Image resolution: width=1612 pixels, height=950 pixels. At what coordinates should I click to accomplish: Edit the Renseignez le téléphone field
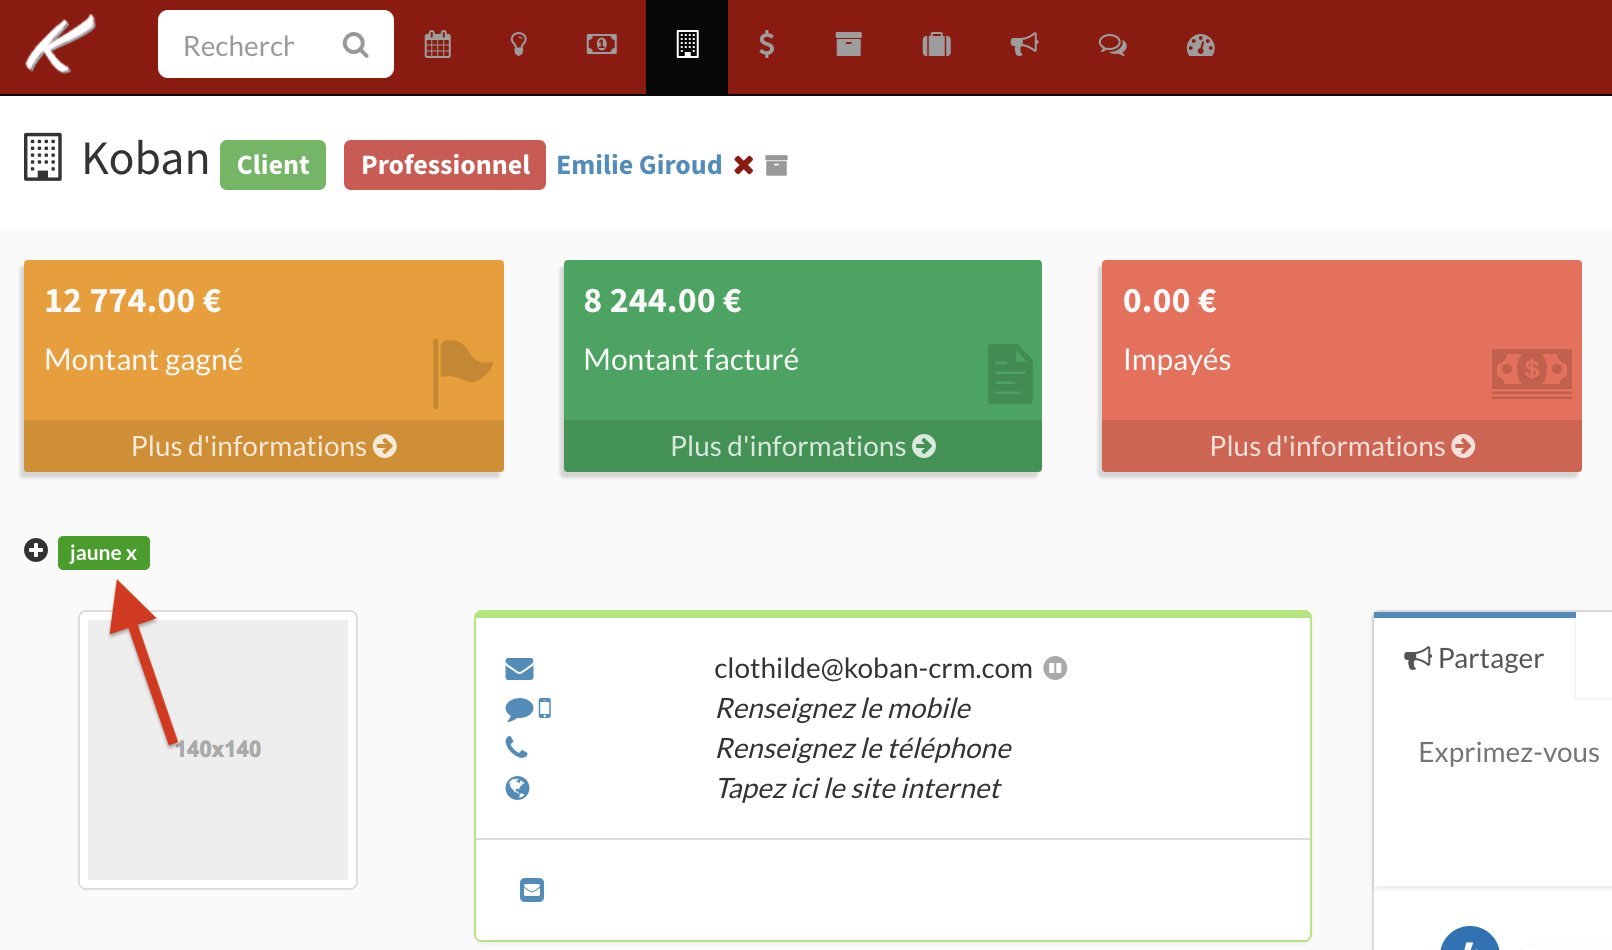[x=864, y=748]
